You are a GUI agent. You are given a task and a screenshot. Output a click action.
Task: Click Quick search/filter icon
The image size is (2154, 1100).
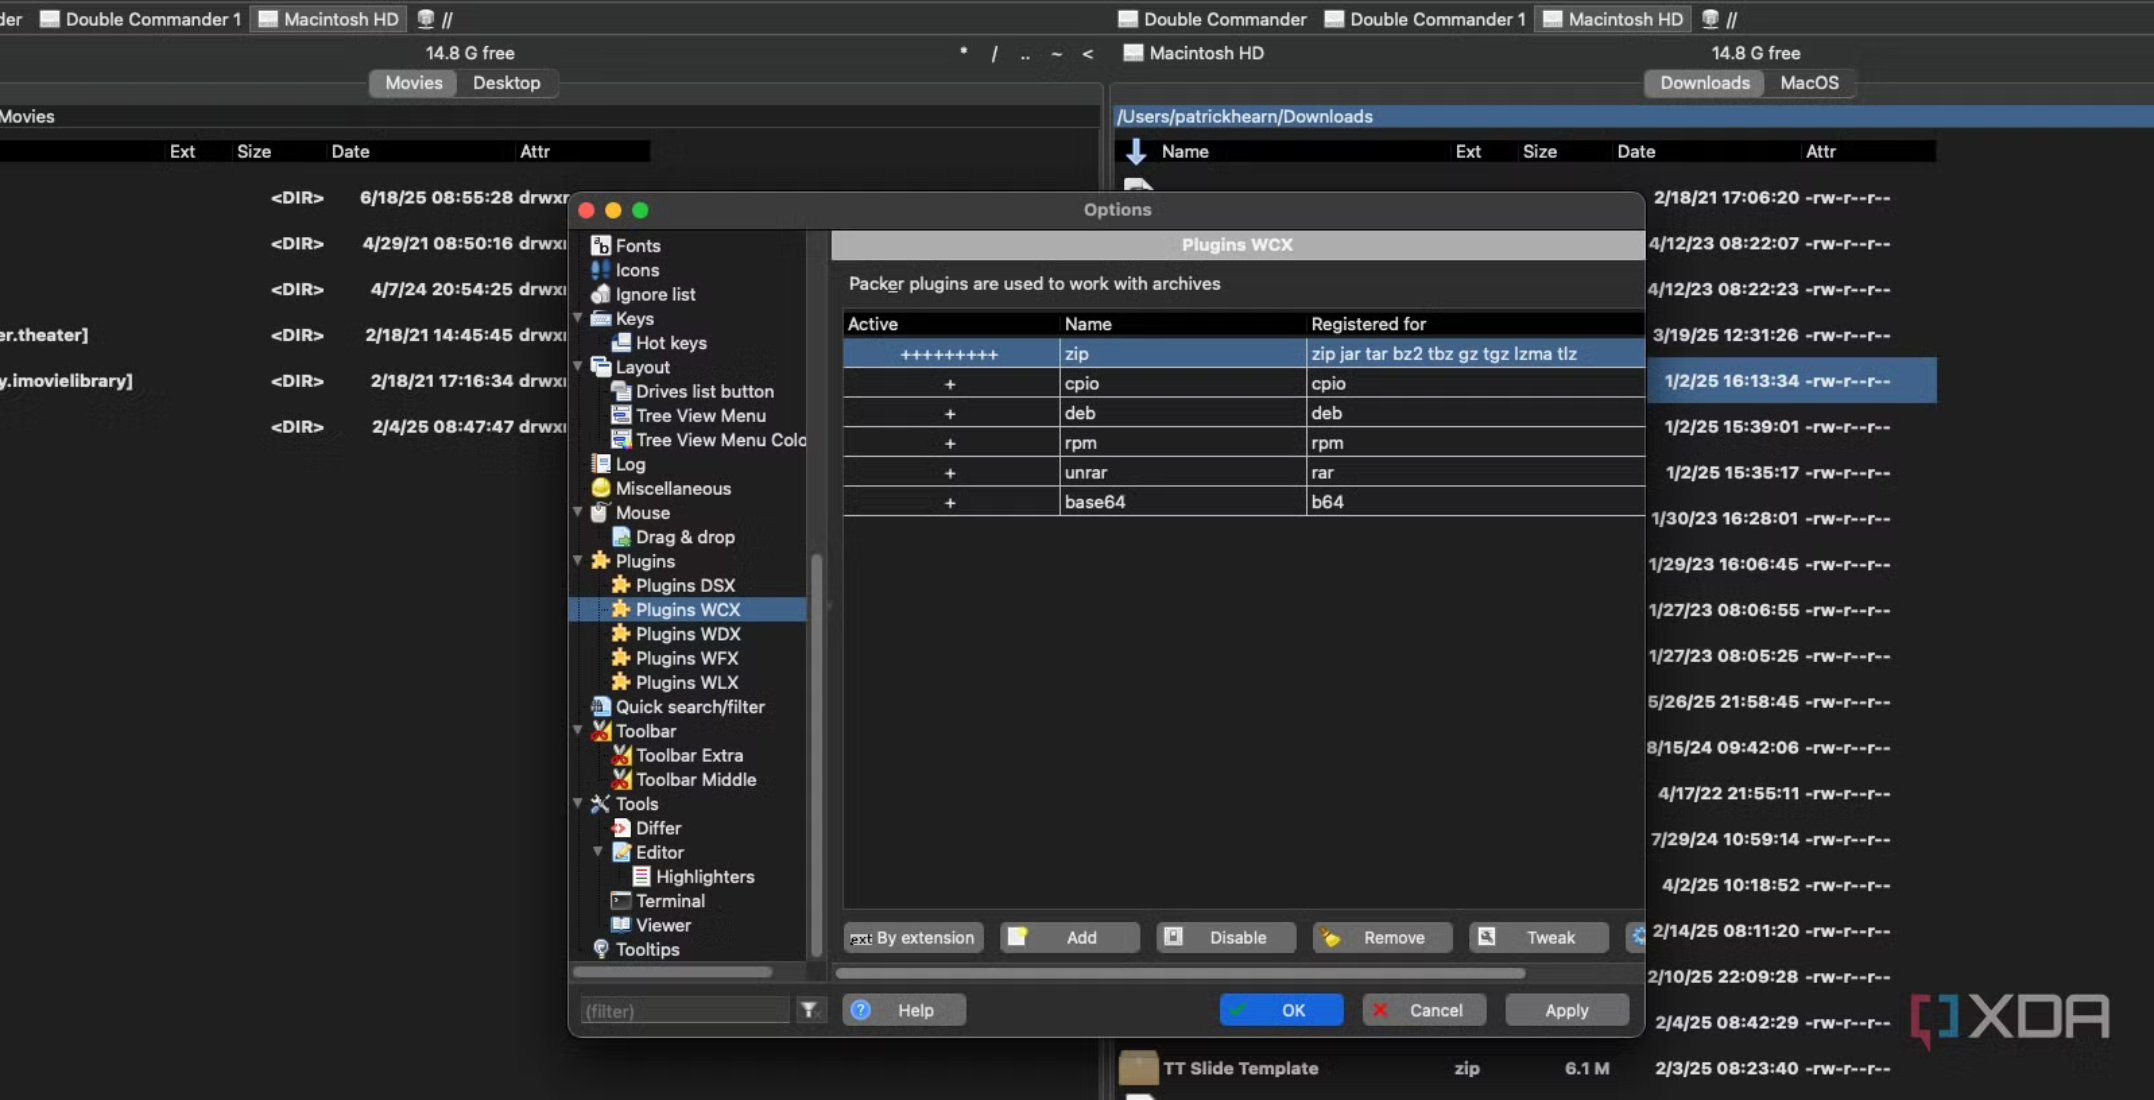coord(600,707)
